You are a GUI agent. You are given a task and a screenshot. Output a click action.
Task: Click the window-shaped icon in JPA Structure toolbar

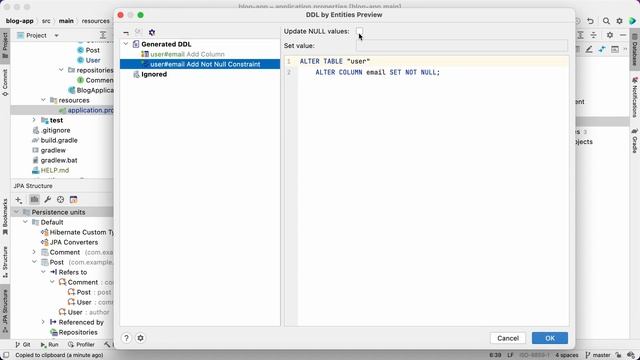pos(73,200)
